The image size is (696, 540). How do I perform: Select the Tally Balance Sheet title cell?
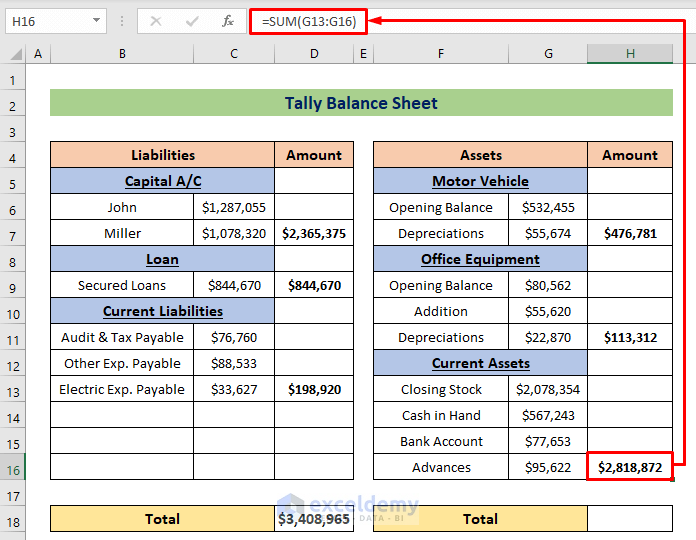click(x=361, y=103)
